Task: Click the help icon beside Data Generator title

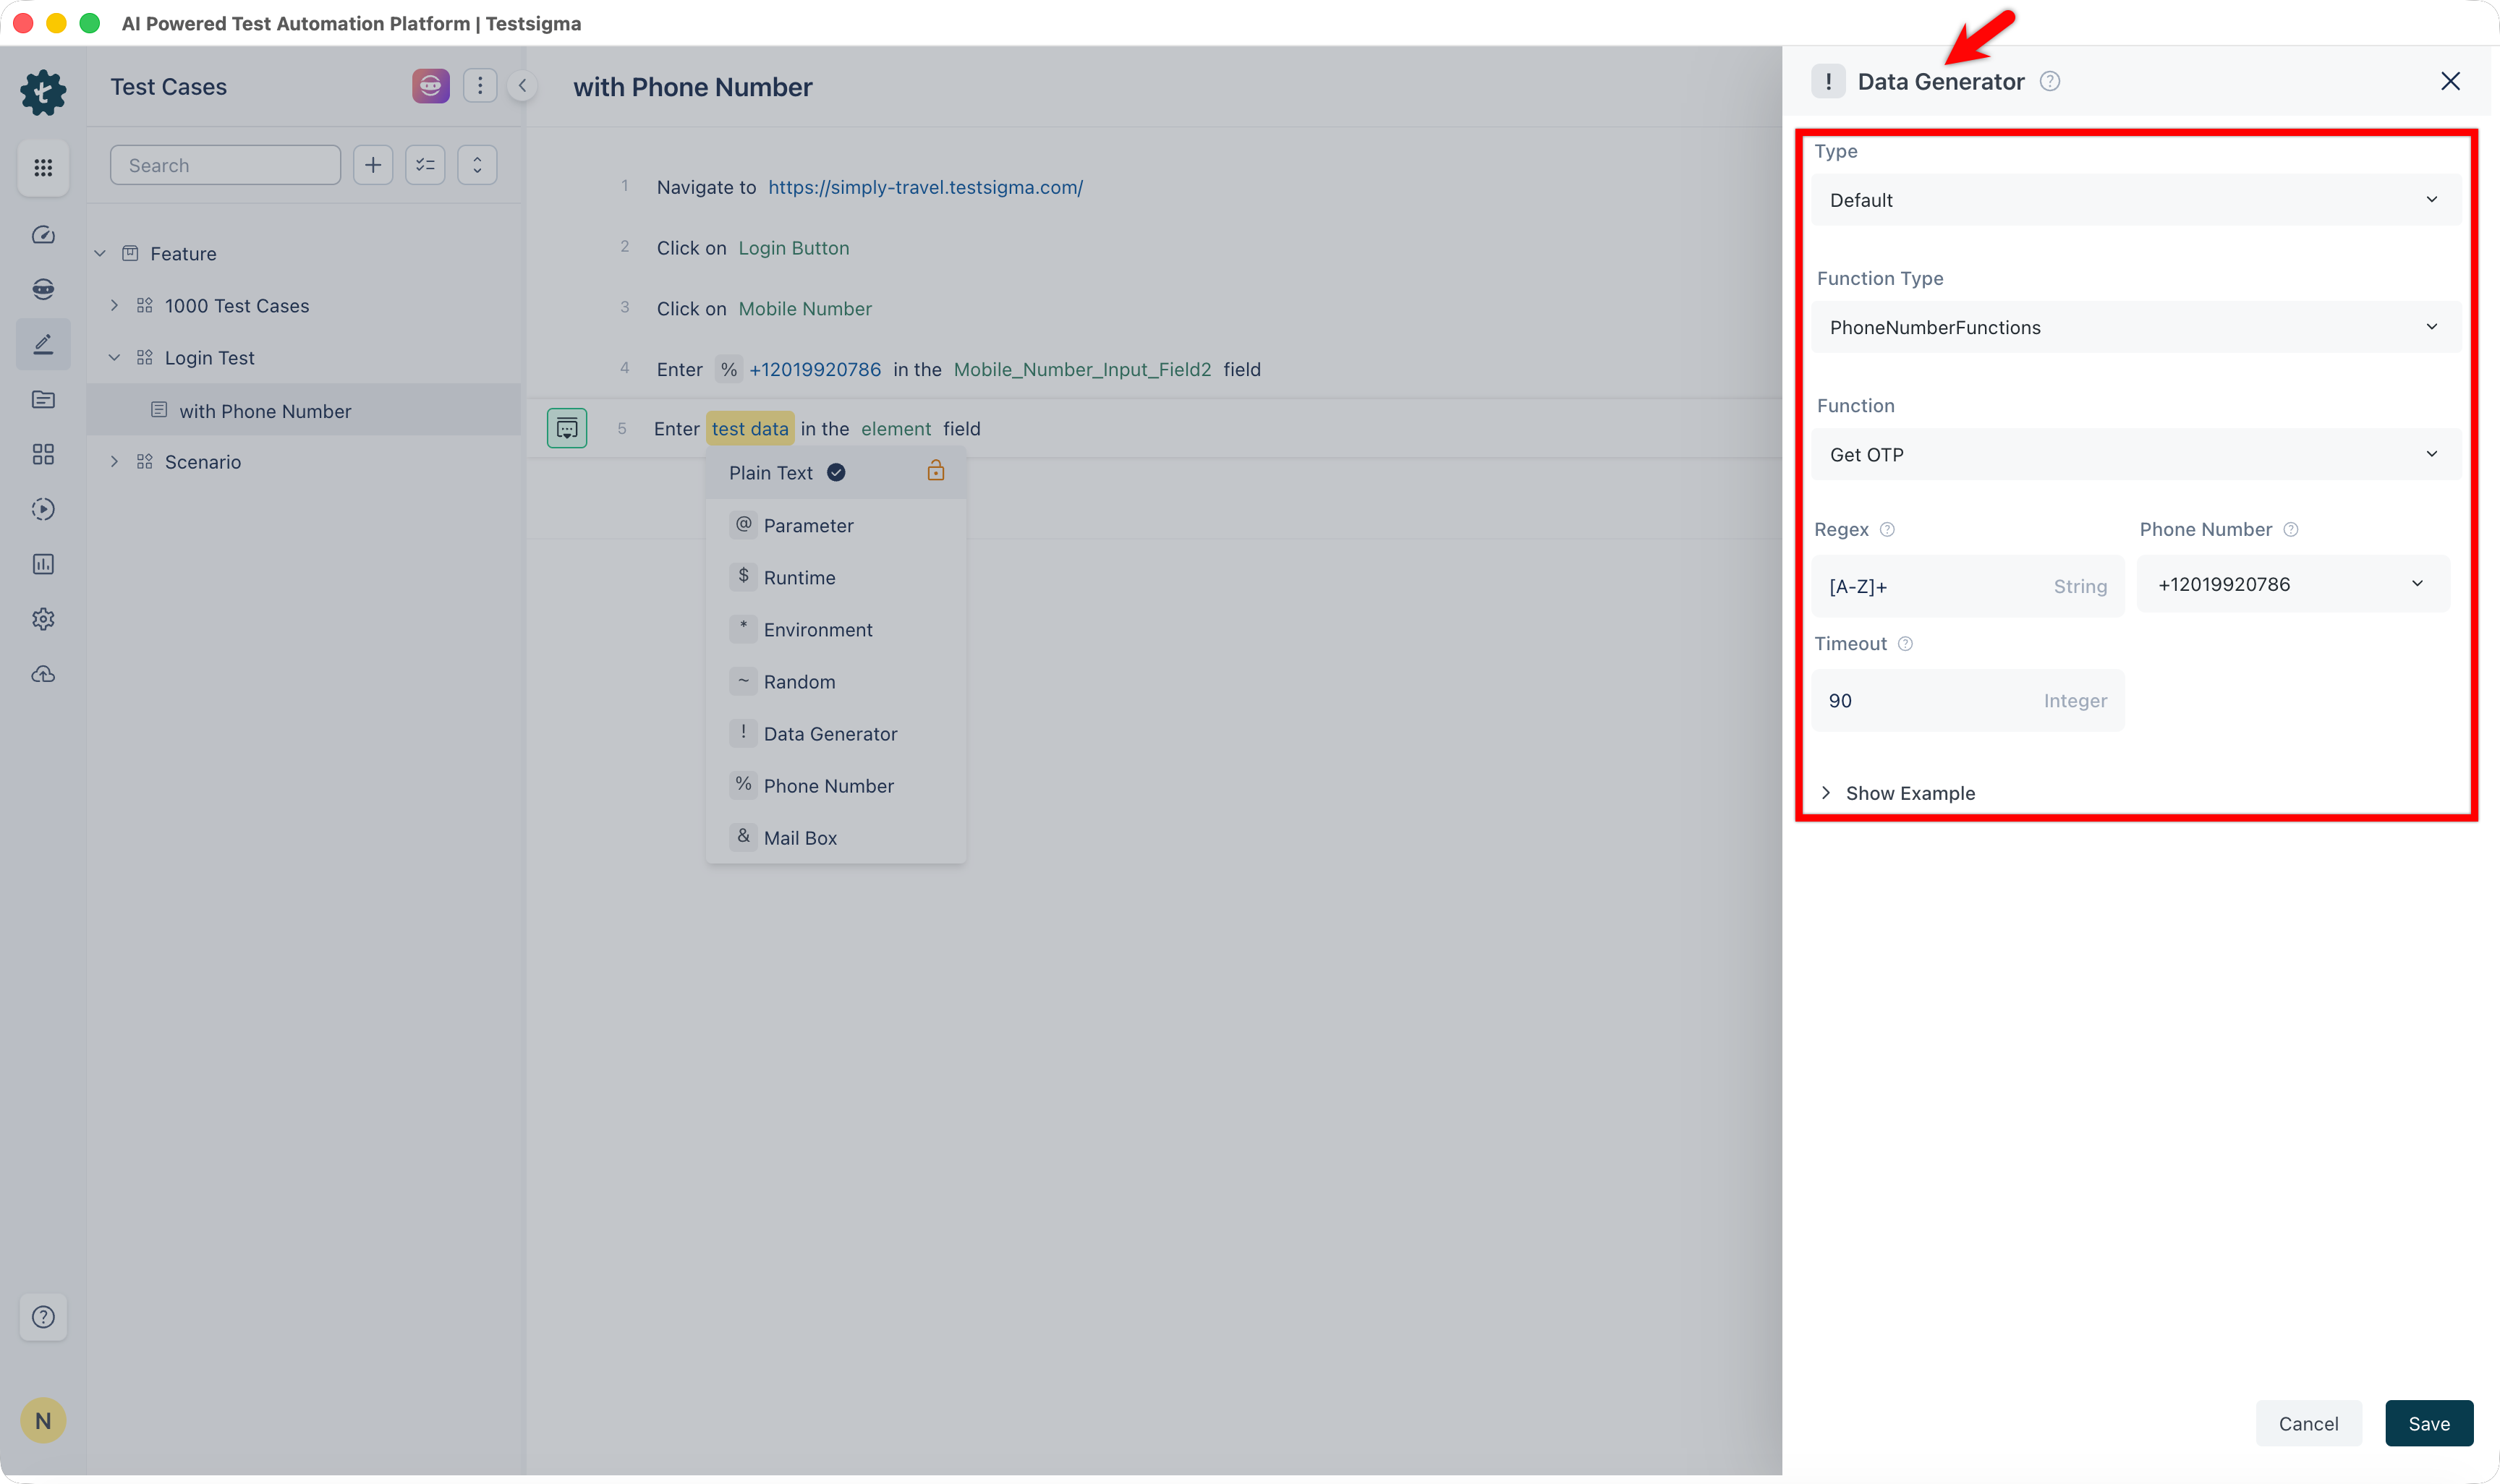Action: coord(2050,82)
